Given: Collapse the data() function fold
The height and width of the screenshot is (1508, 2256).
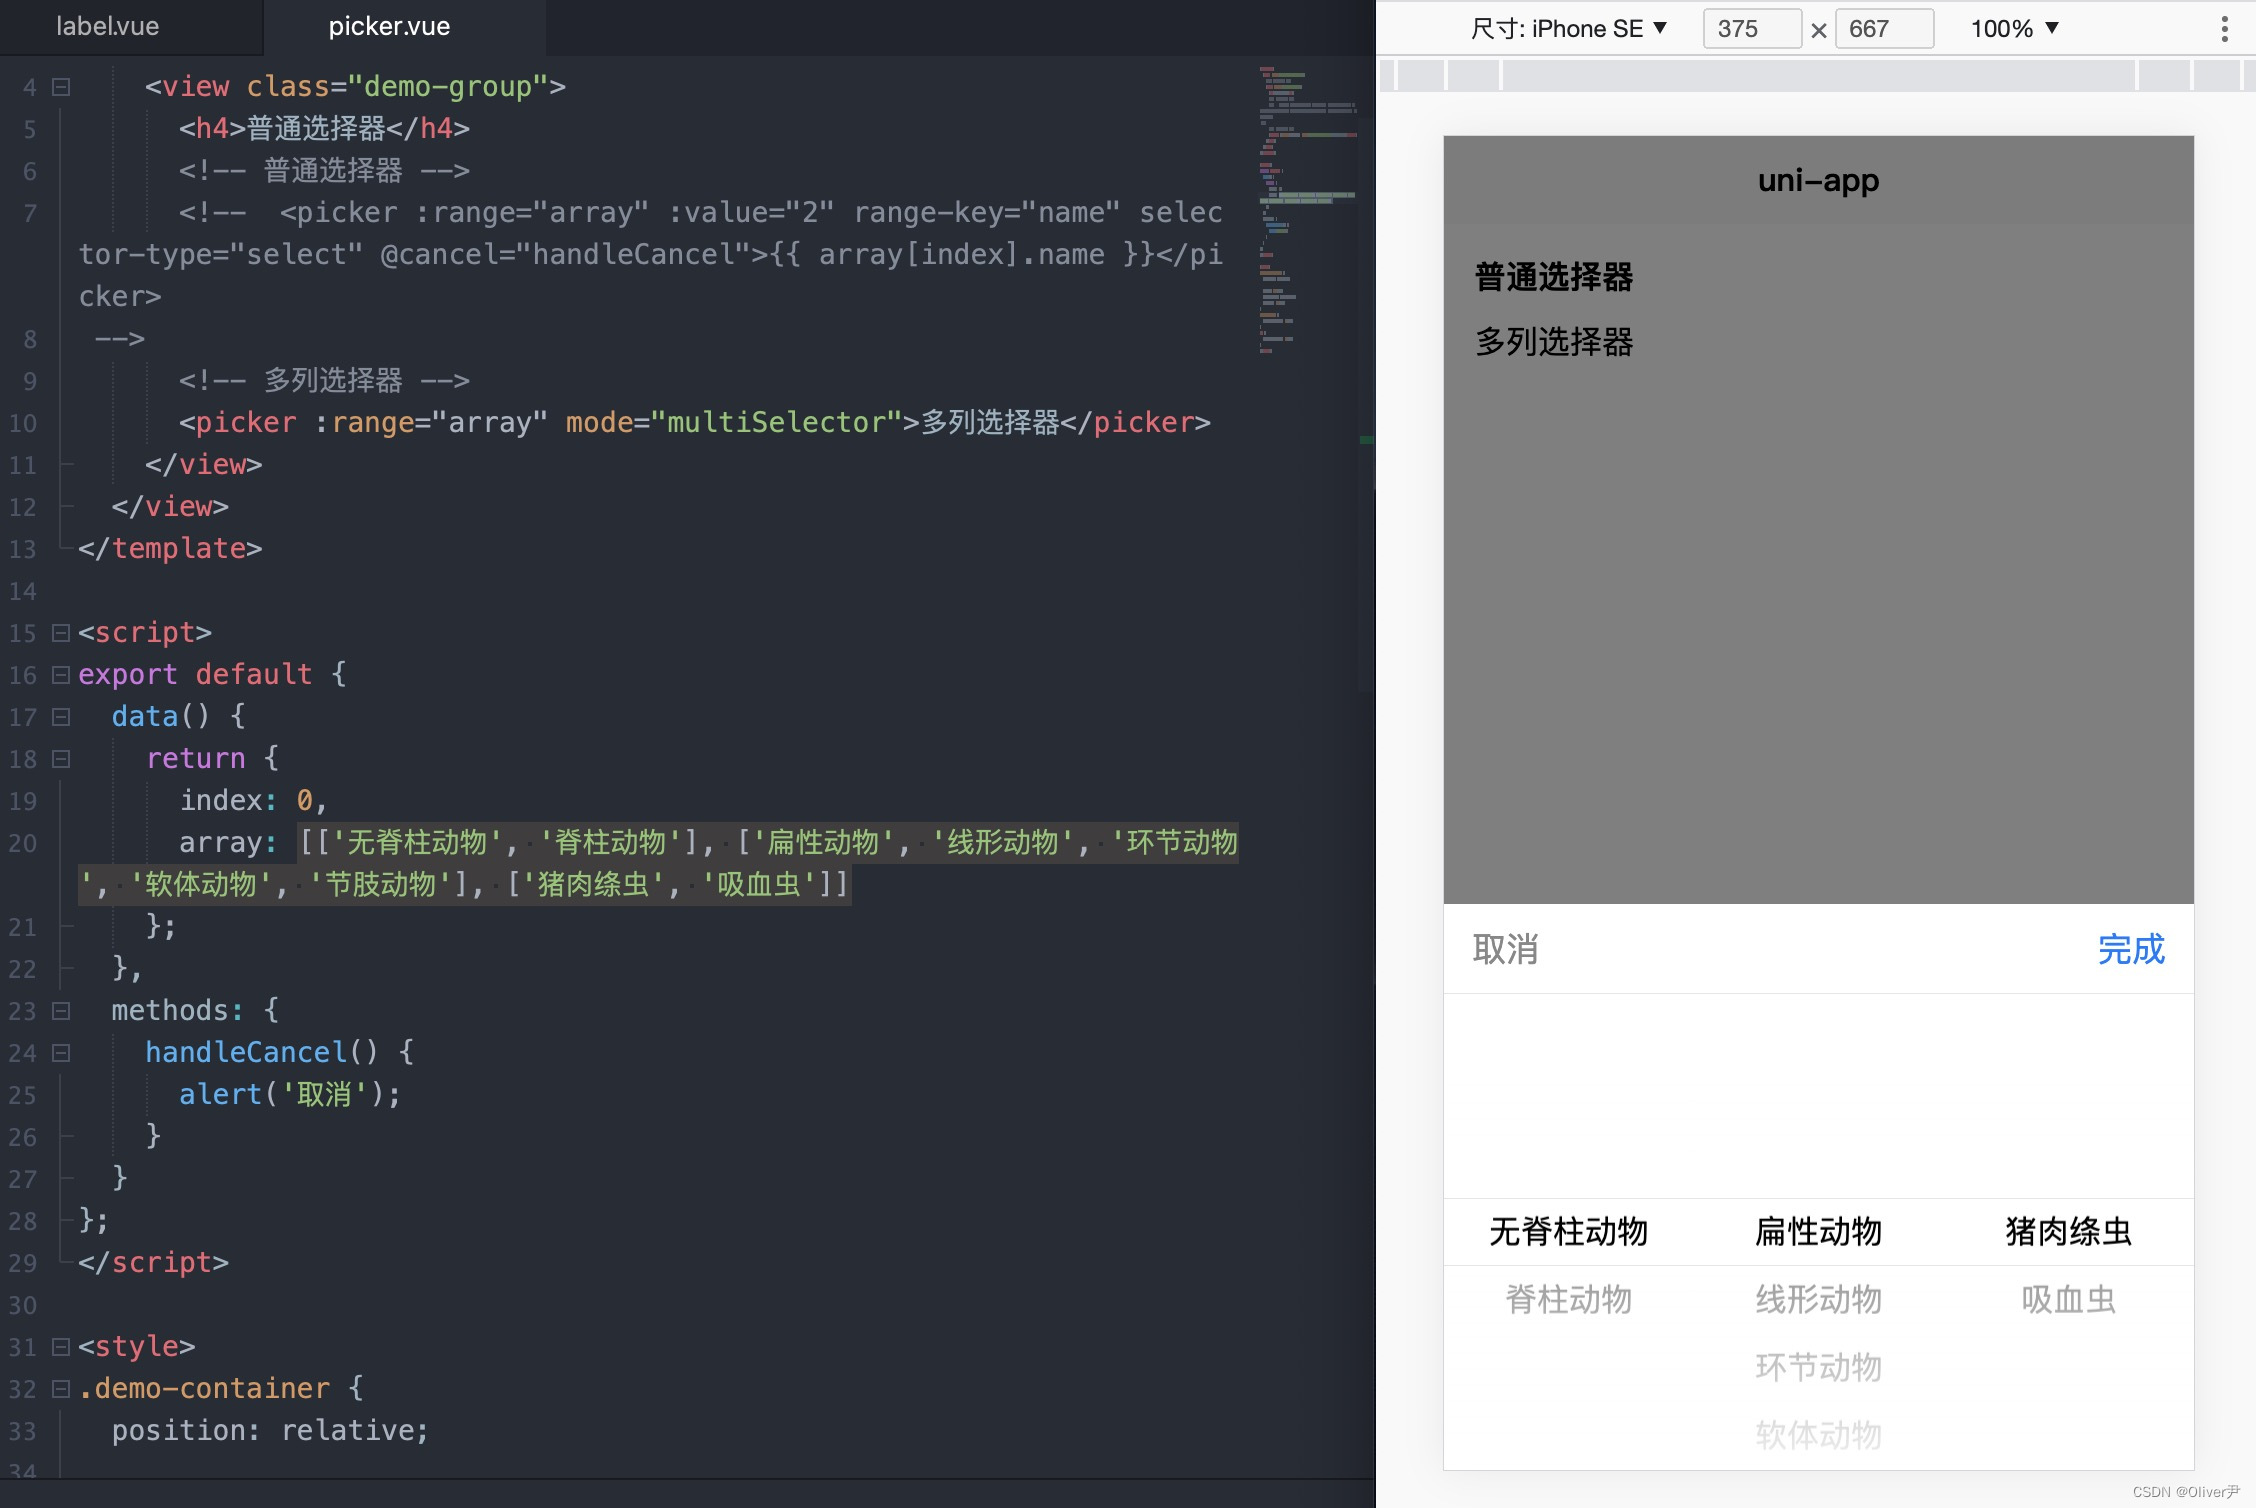Looking at the screenshot, I should pos(61,717).
